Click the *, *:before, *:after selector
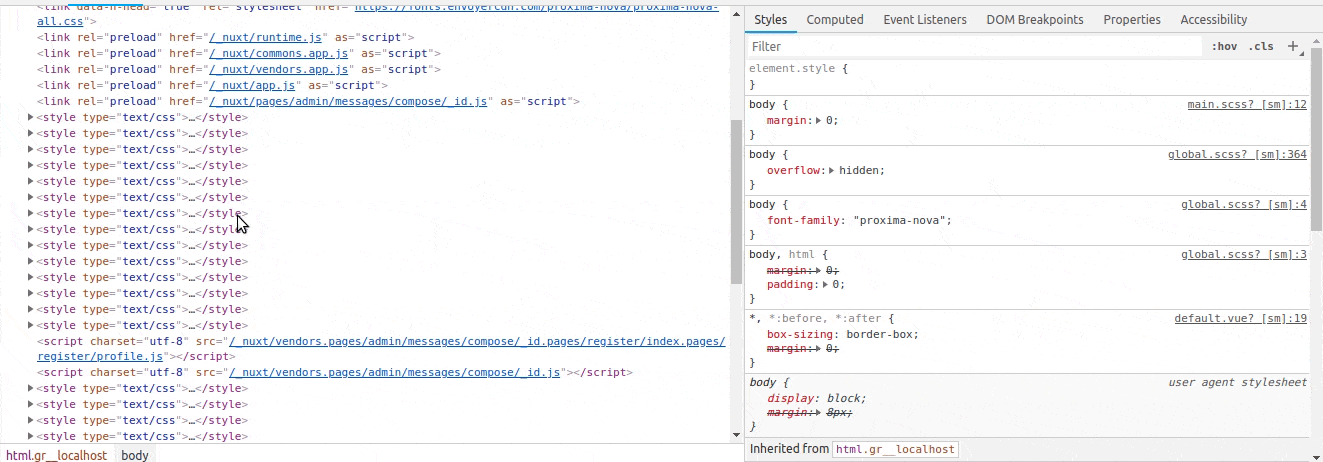 pyautogui.click(x=815, y=318)
